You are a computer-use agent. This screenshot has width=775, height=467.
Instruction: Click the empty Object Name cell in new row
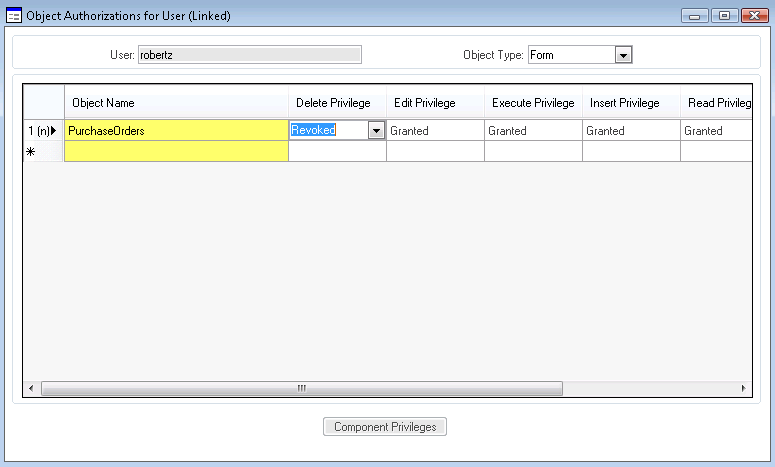click(176, 151)
